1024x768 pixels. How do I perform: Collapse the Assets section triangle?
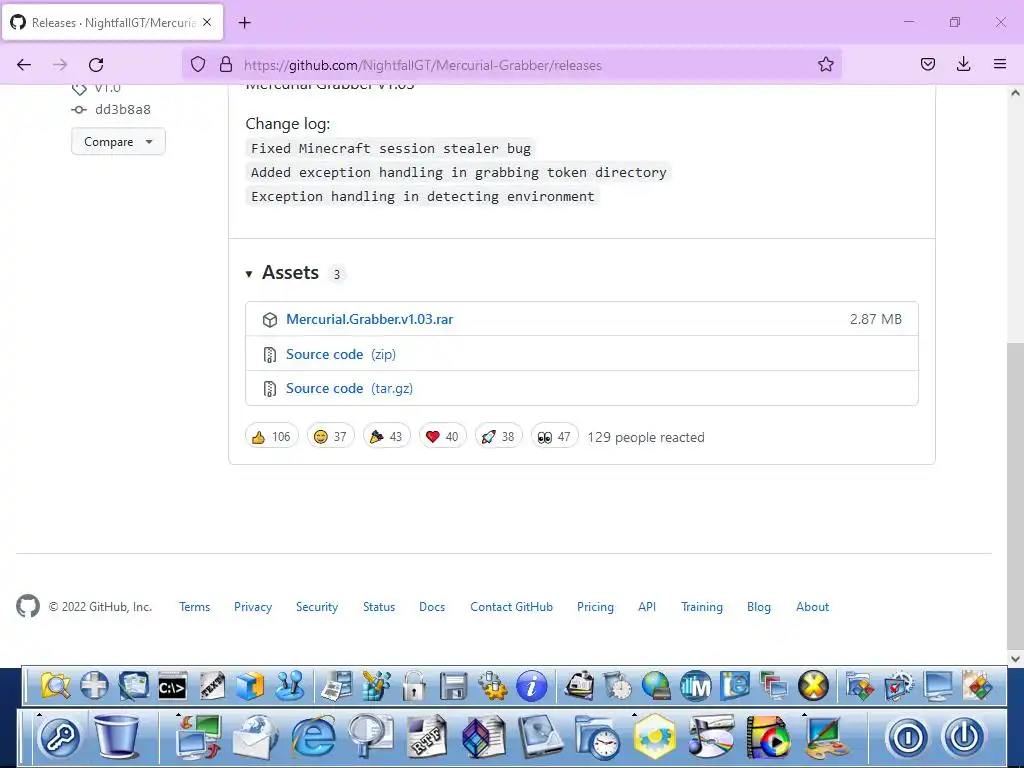[249, 274]
